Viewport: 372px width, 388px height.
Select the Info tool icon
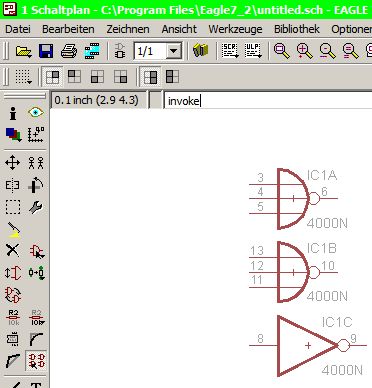[x=13, y=113]
